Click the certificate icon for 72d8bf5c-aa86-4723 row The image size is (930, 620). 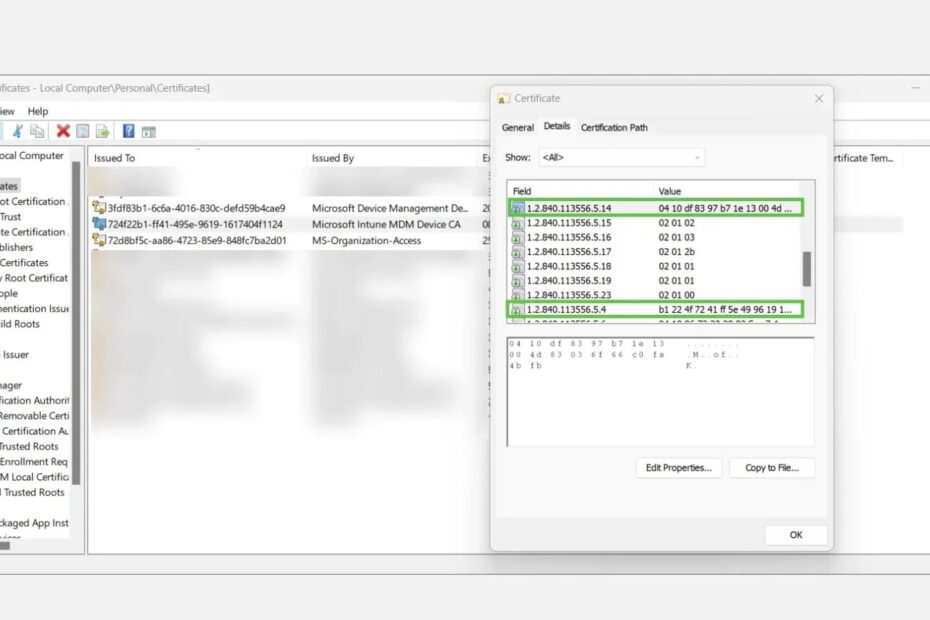(x=99, y=240)
